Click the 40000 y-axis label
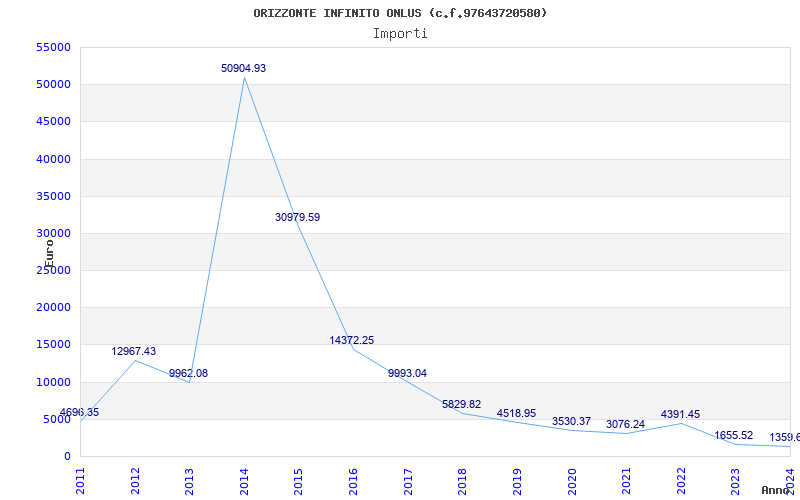The height and width of the screenshot is (500, 800). coord(53,159)
